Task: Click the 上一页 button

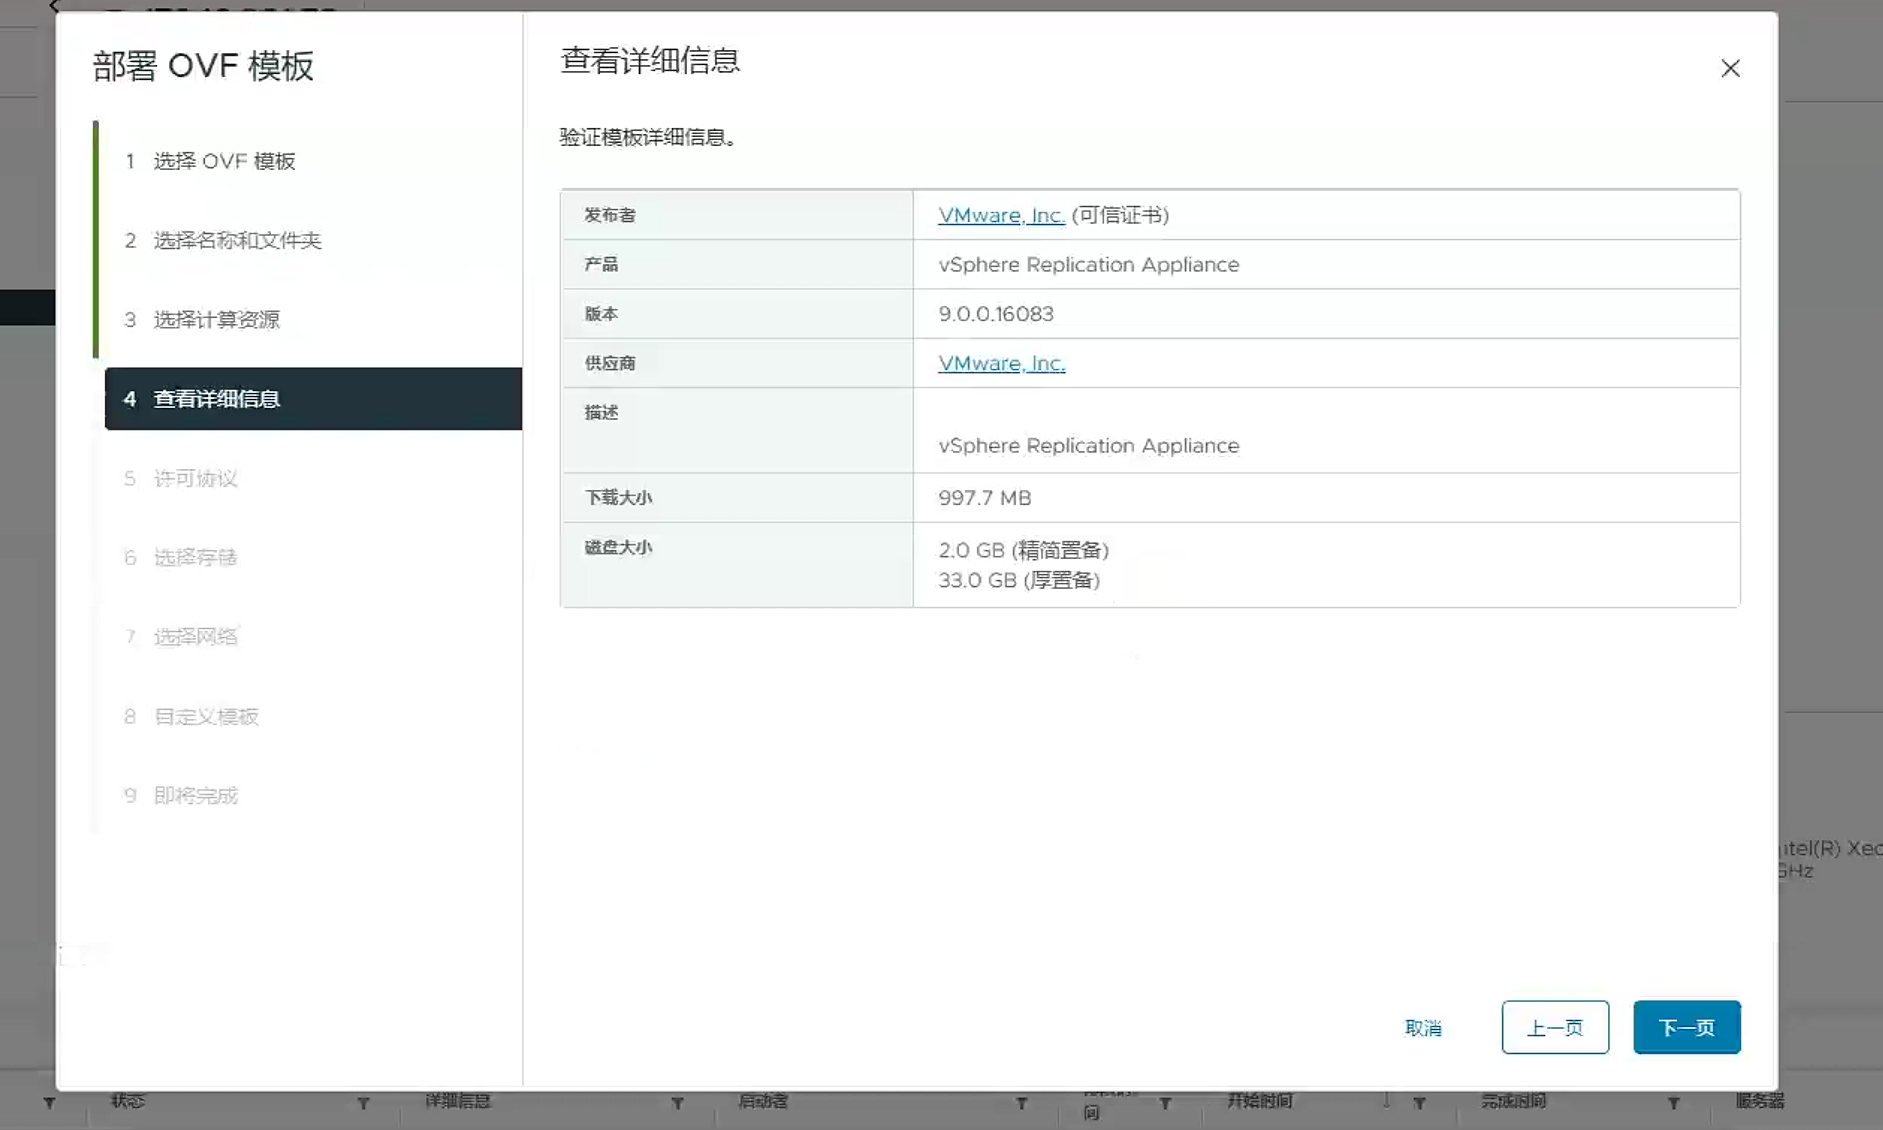Action: (x=1554, y=1027)
